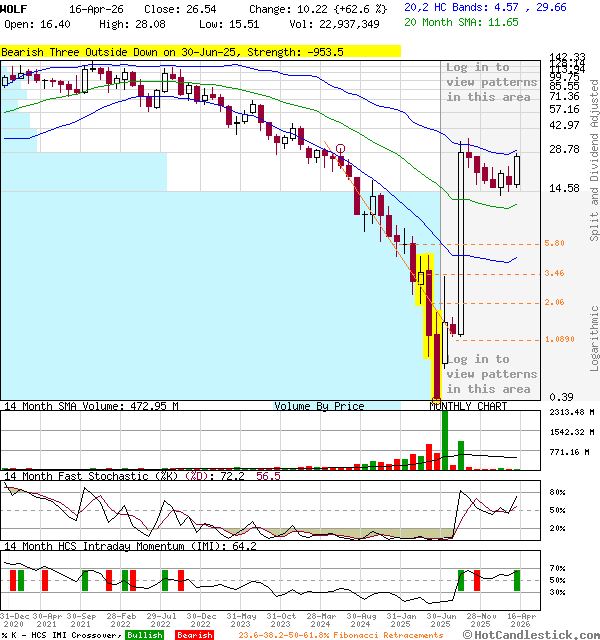The width and height of the screenshot is (600, 640).
Task: Click the rightmost green IMI momentum bar
Action: pos(517,580)
